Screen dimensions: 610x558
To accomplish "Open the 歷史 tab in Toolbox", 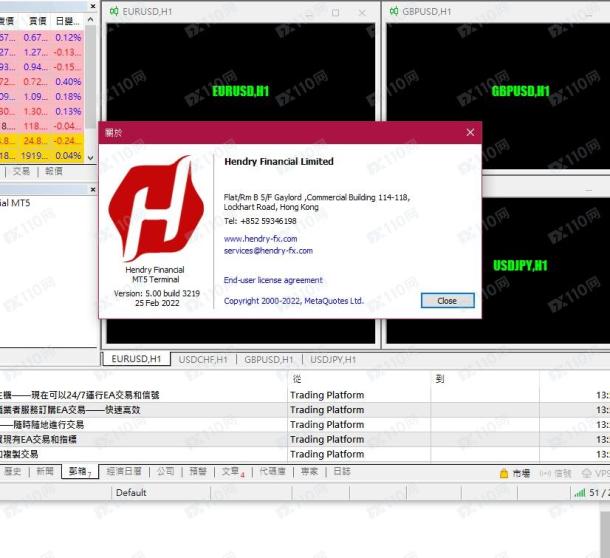I will 12,472.
